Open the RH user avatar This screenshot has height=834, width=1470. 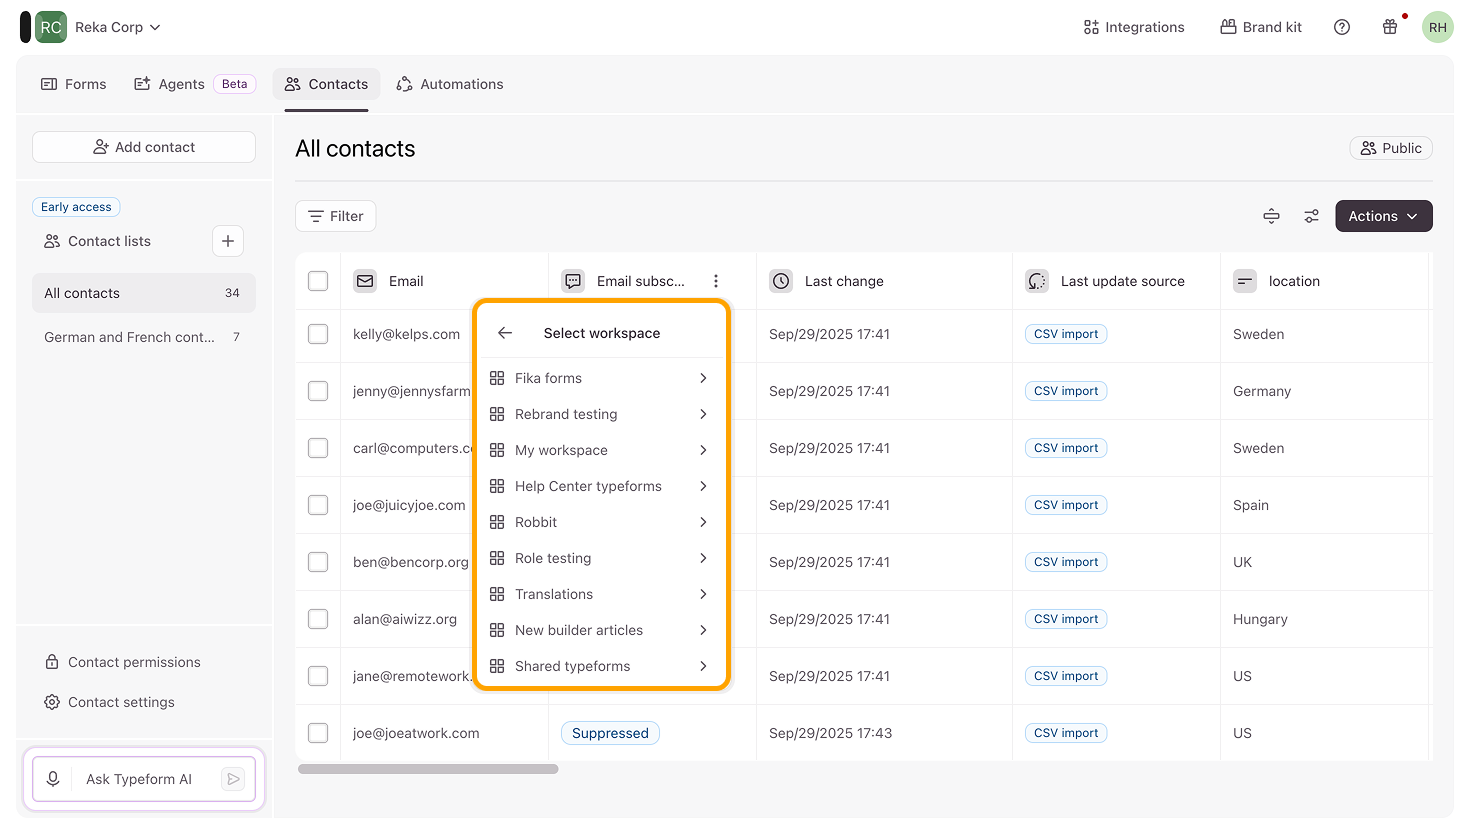point(1438,27)
